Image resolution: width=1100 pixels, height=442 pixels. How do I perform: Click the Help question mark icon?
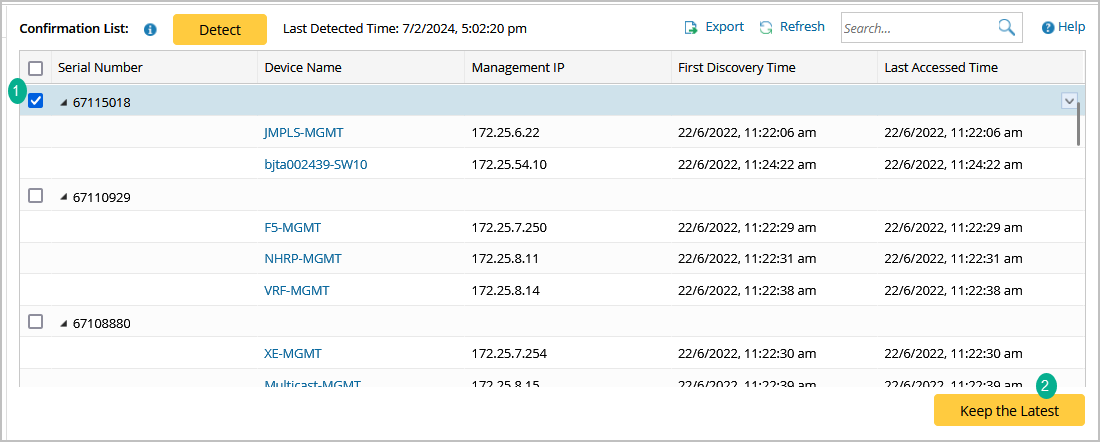coord(1048,28)
